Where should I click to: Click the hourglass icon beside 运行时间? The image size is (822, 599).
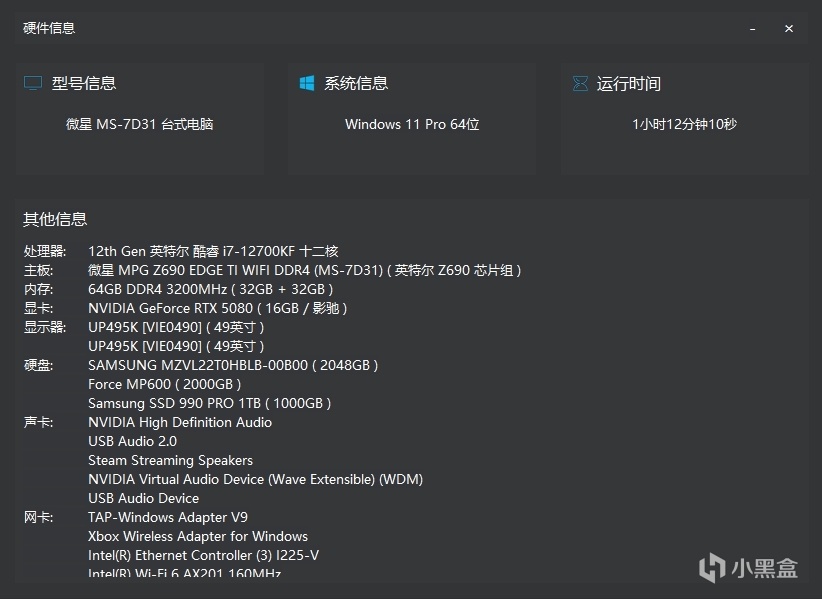[580, 83]
